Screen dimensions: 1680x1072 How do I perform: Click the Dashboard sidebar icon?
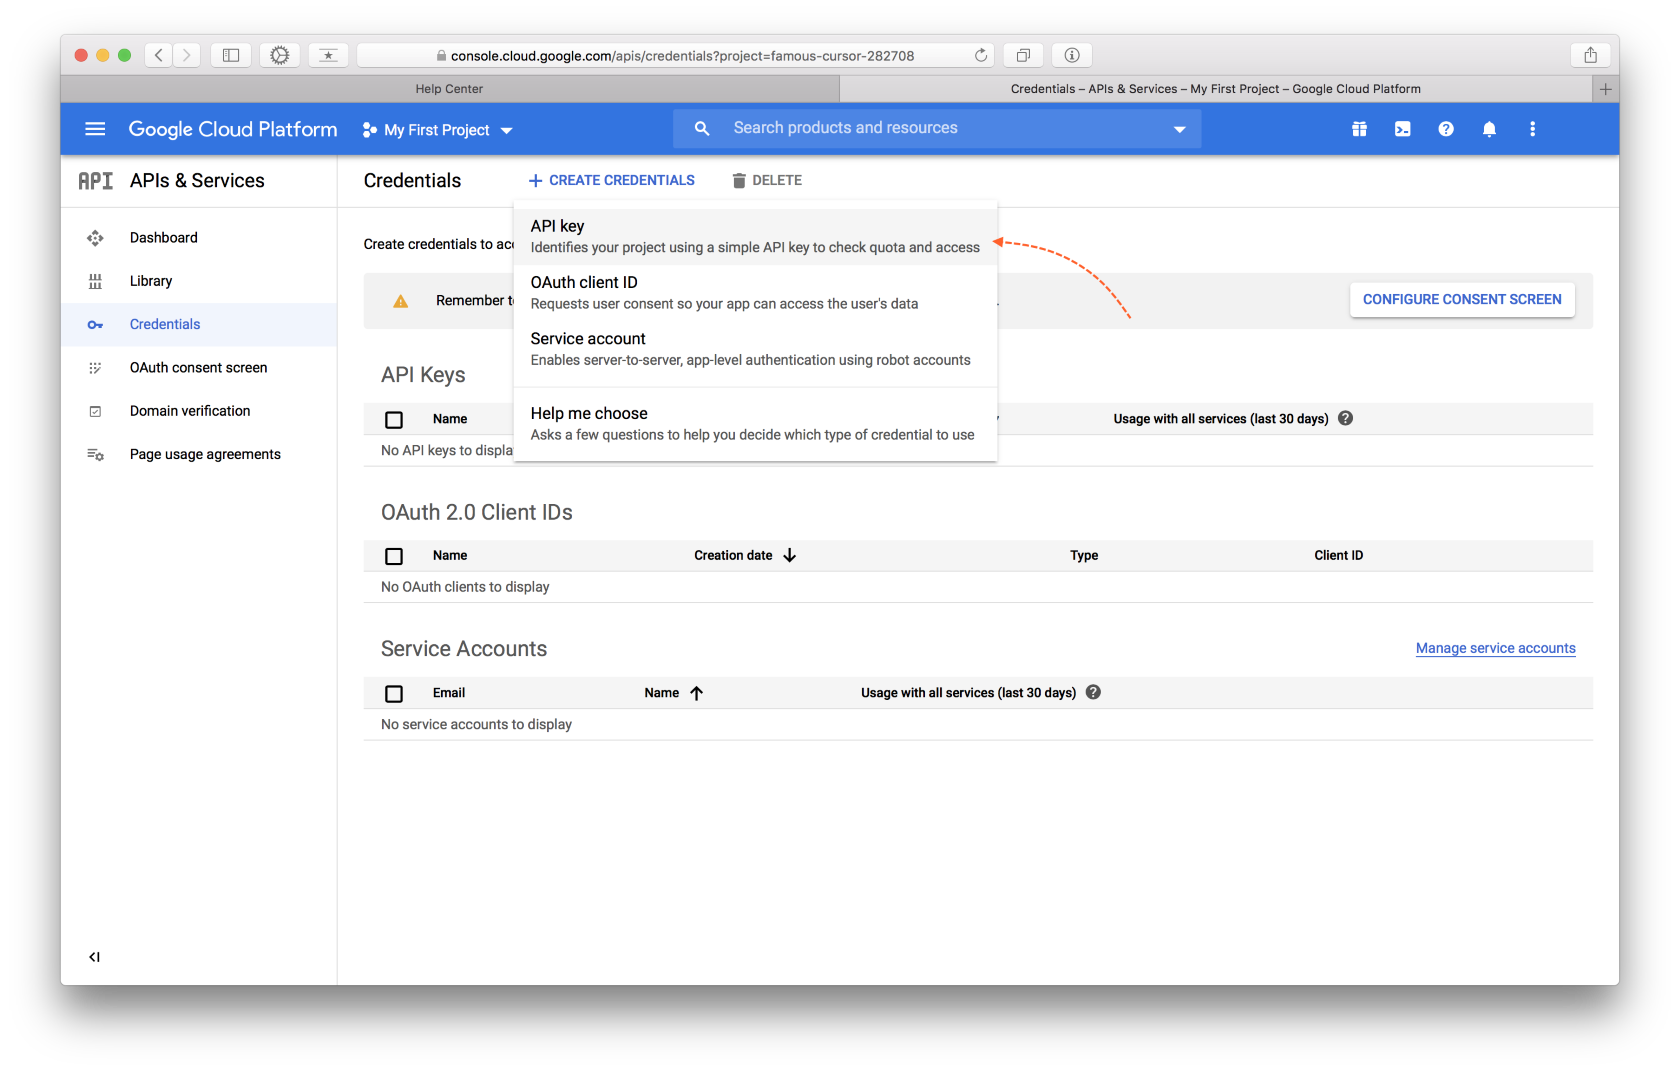[95, 238]
